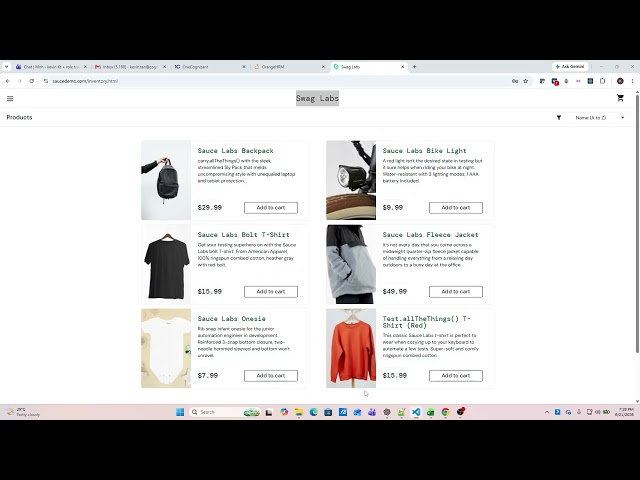Switch to the Chat tab
The width and height of the screenshot is (640, 480).
click(51, 67)
